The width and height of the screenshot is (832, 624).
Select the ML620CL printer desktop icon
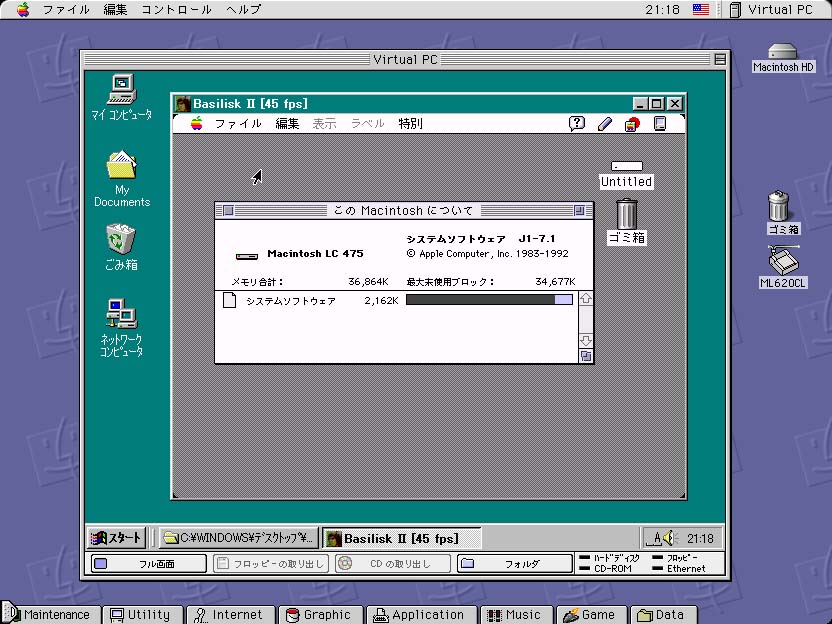coord(783,260)
